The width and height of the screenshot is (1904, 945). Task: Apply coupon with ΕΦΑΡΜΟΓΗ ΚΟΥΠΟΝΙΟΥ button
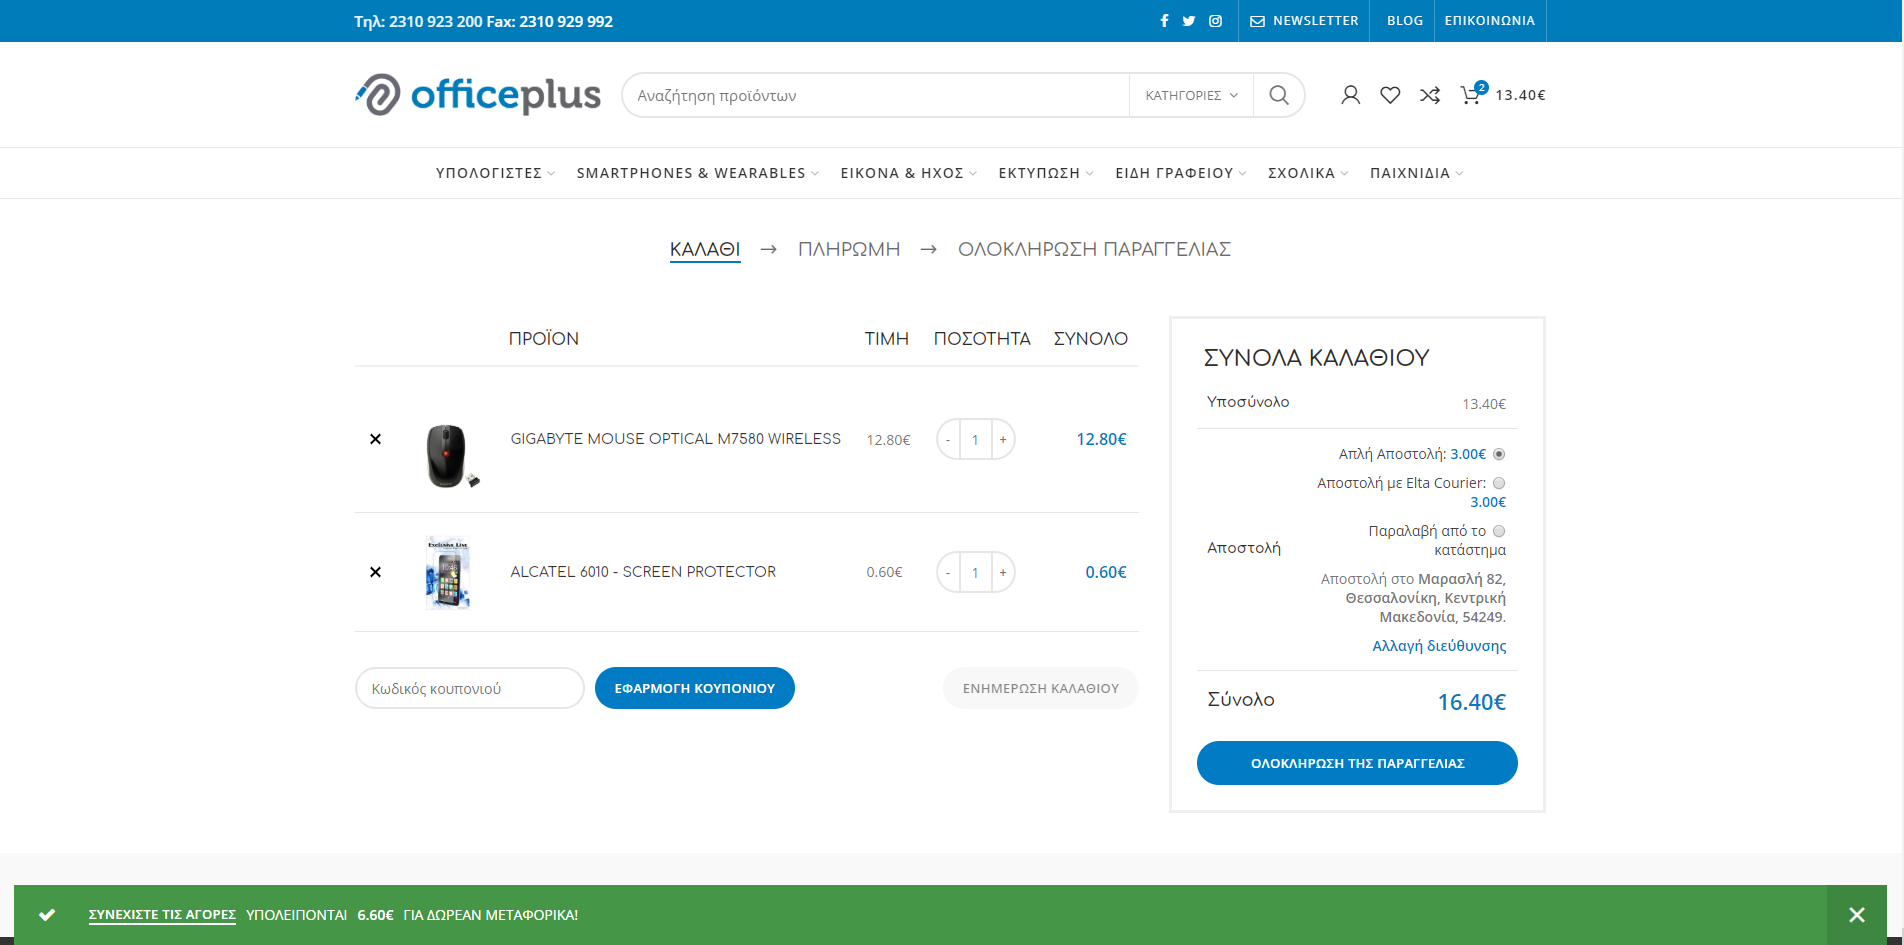click(x=695, y=688)
